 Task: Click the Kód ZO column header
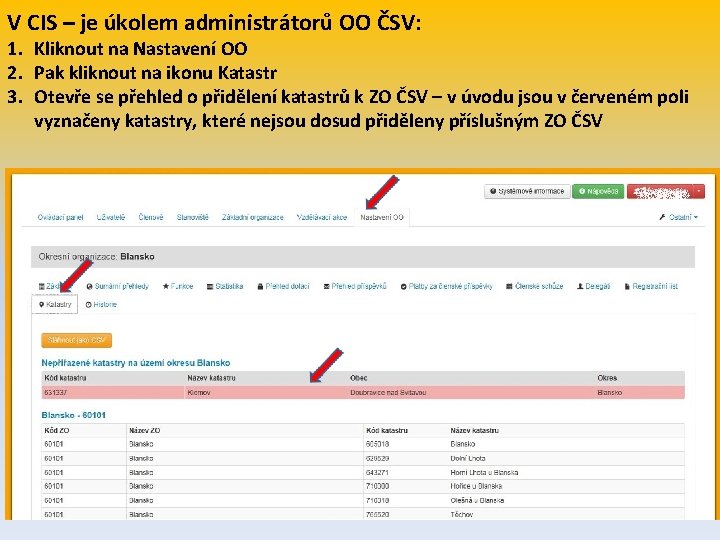[x=57, y=430]
